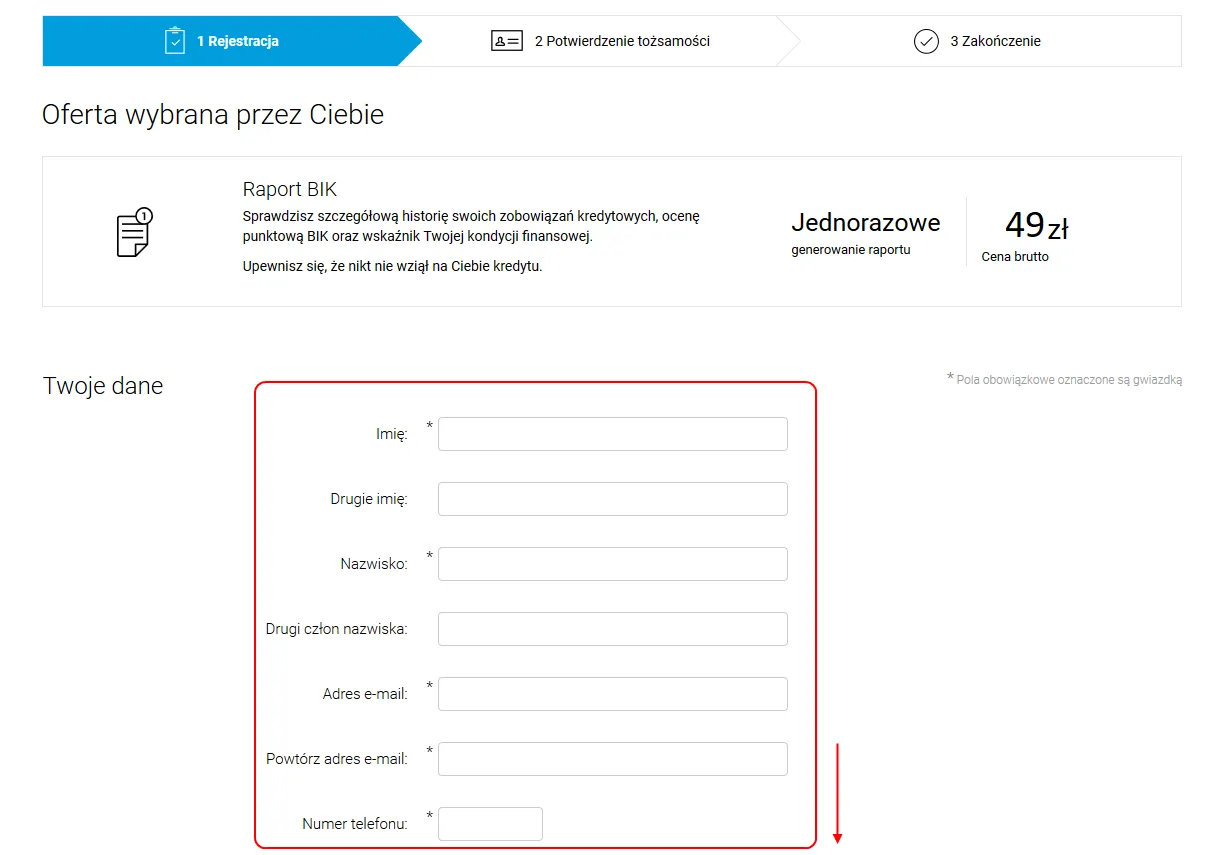Switch to "2 Potwierdzenie tożsamości" step
The image size is (1216, 855).
tap(620, 41)
